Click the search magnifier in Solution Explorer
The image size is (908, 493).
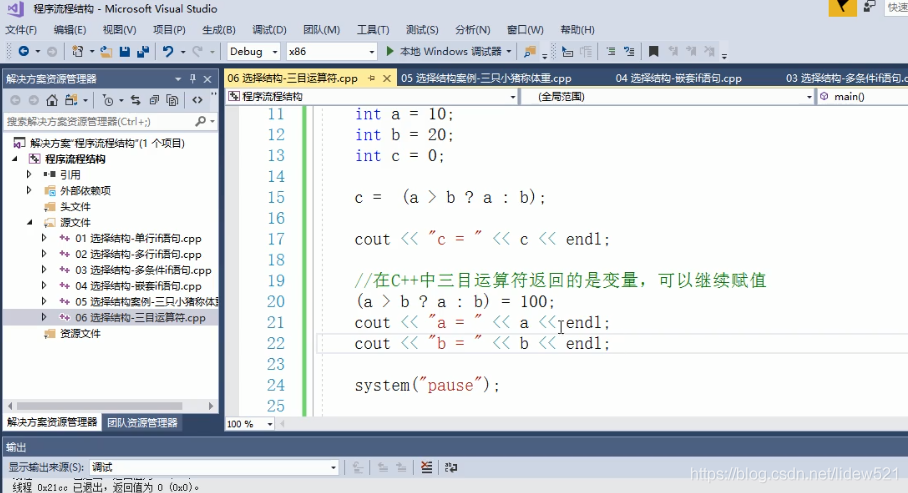tap(200, 121)
